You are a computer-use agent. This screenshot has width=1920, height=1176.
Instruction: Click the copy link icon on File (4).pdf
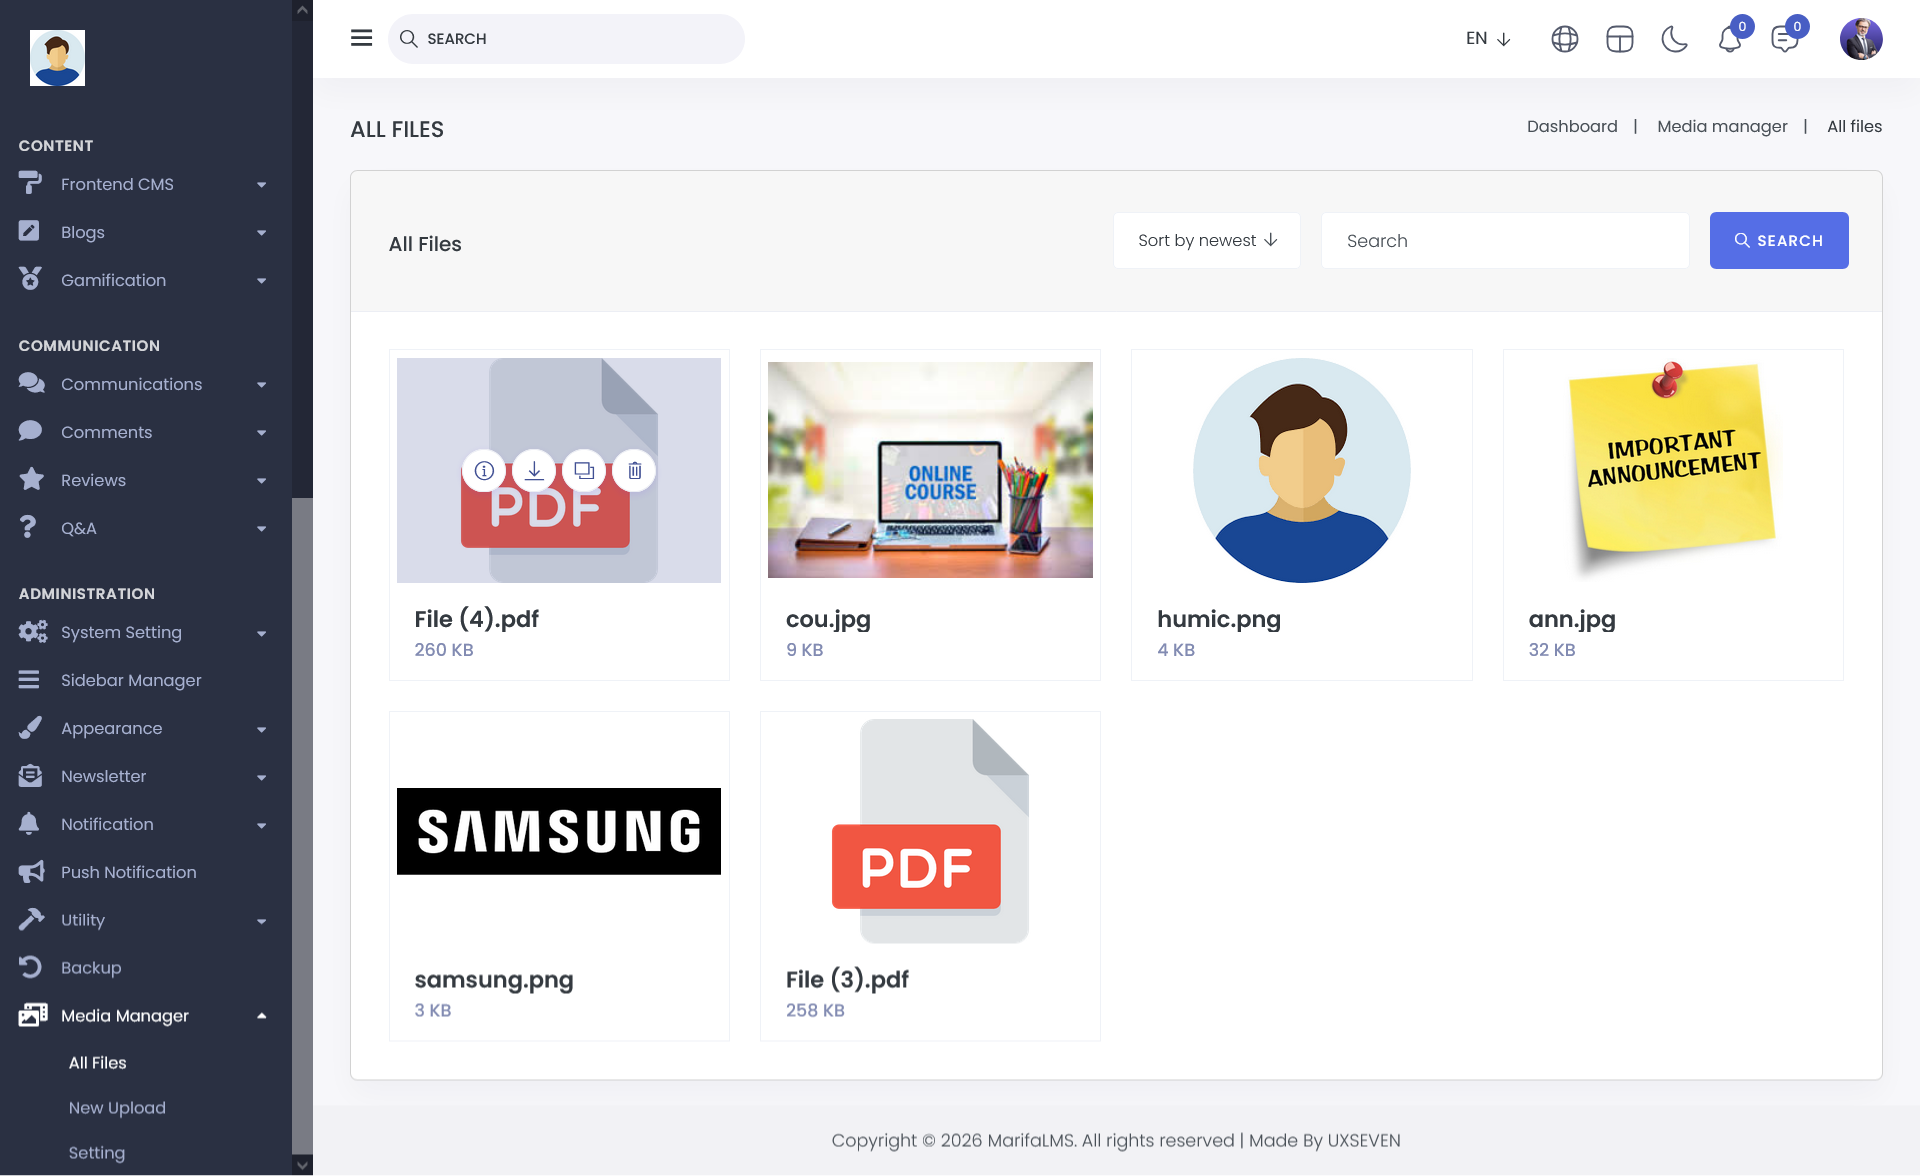click(x=584, y=470)
